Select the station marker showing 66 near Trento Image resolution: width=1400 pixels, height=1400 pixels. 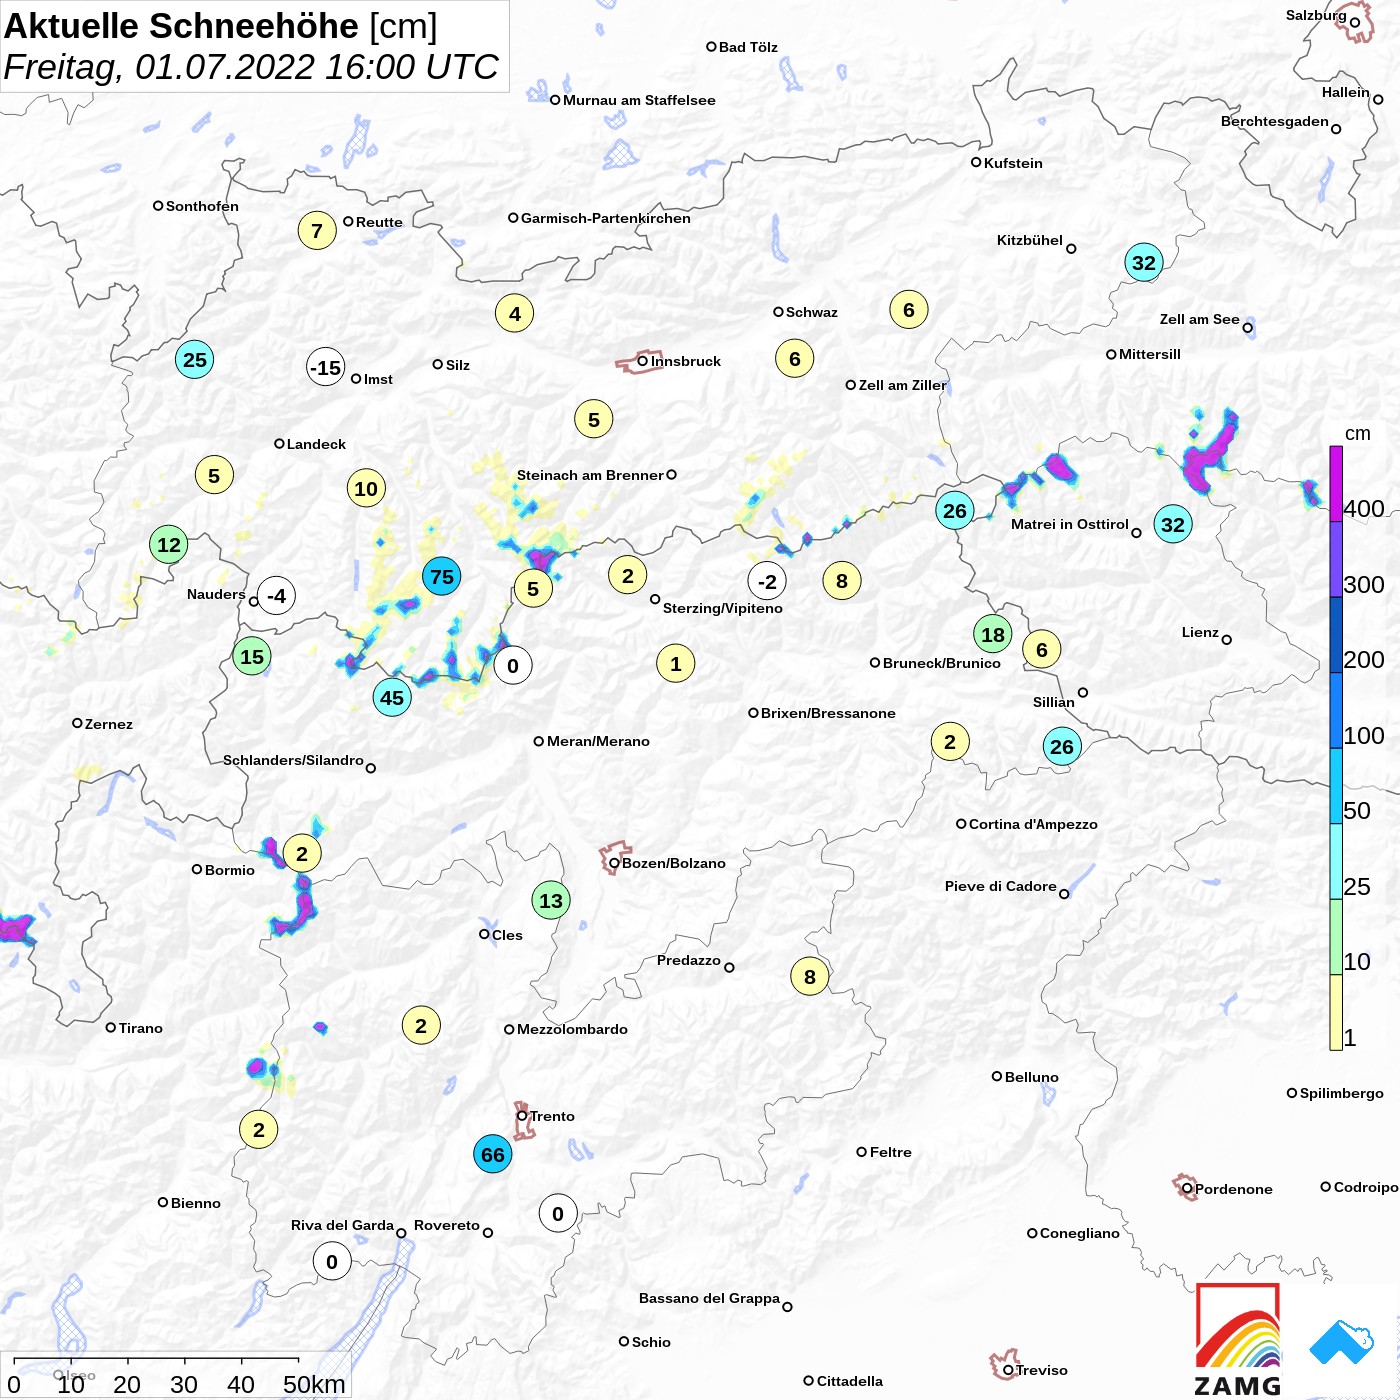[493, 1155]
